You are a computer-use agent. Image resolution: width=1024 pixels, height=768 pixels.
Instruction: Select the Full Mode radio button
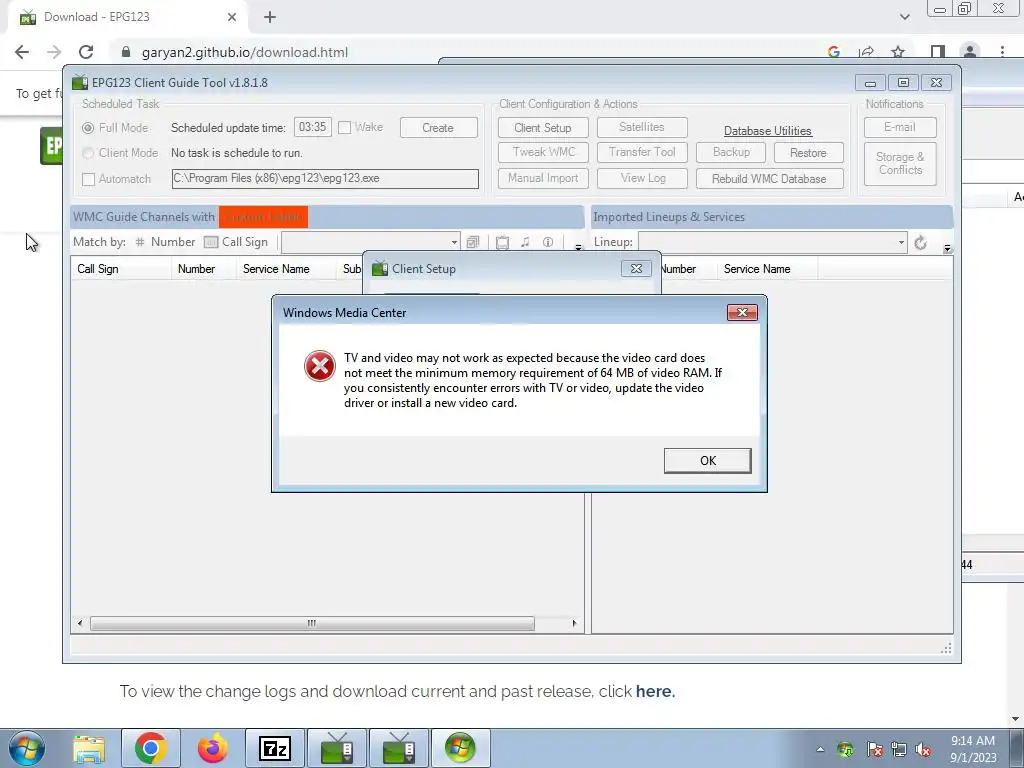pos(88,128)
